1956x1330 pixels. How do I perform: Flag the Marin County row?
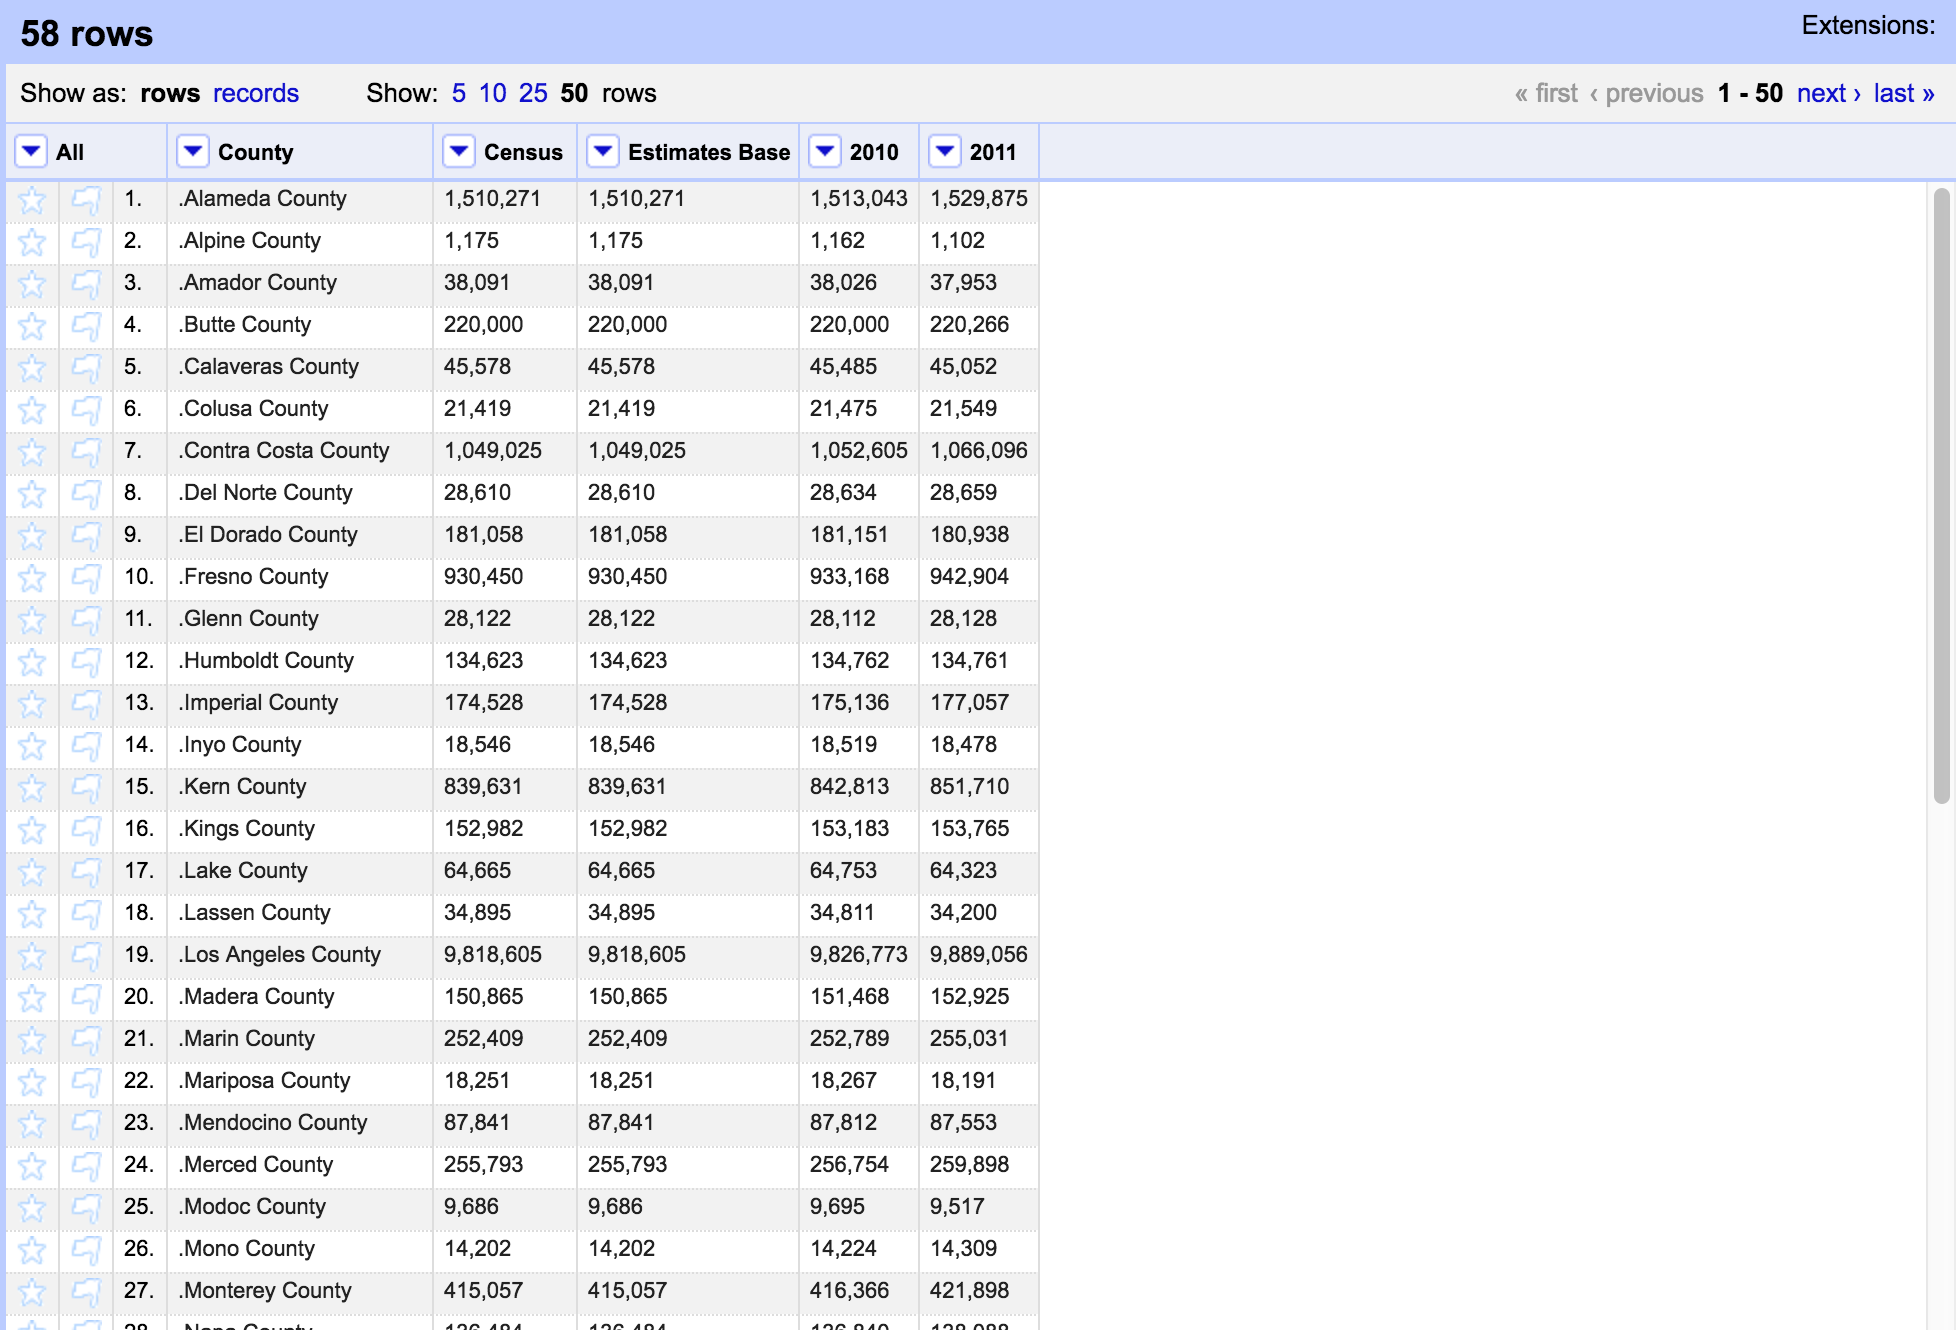pyautogui.click(x=86, y=1040)
